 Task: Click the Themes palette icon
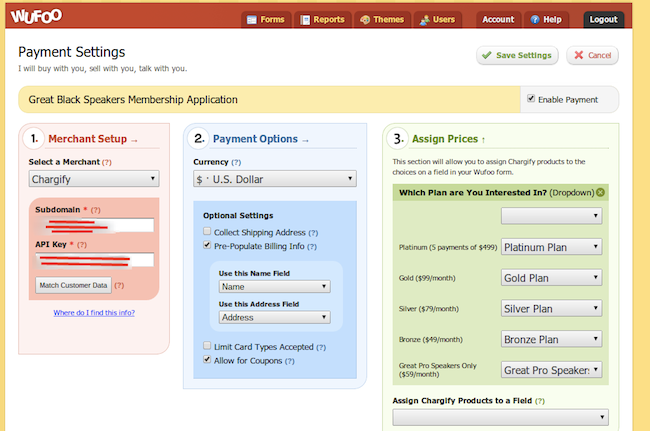pyautogui.click(x=365, y=20)
